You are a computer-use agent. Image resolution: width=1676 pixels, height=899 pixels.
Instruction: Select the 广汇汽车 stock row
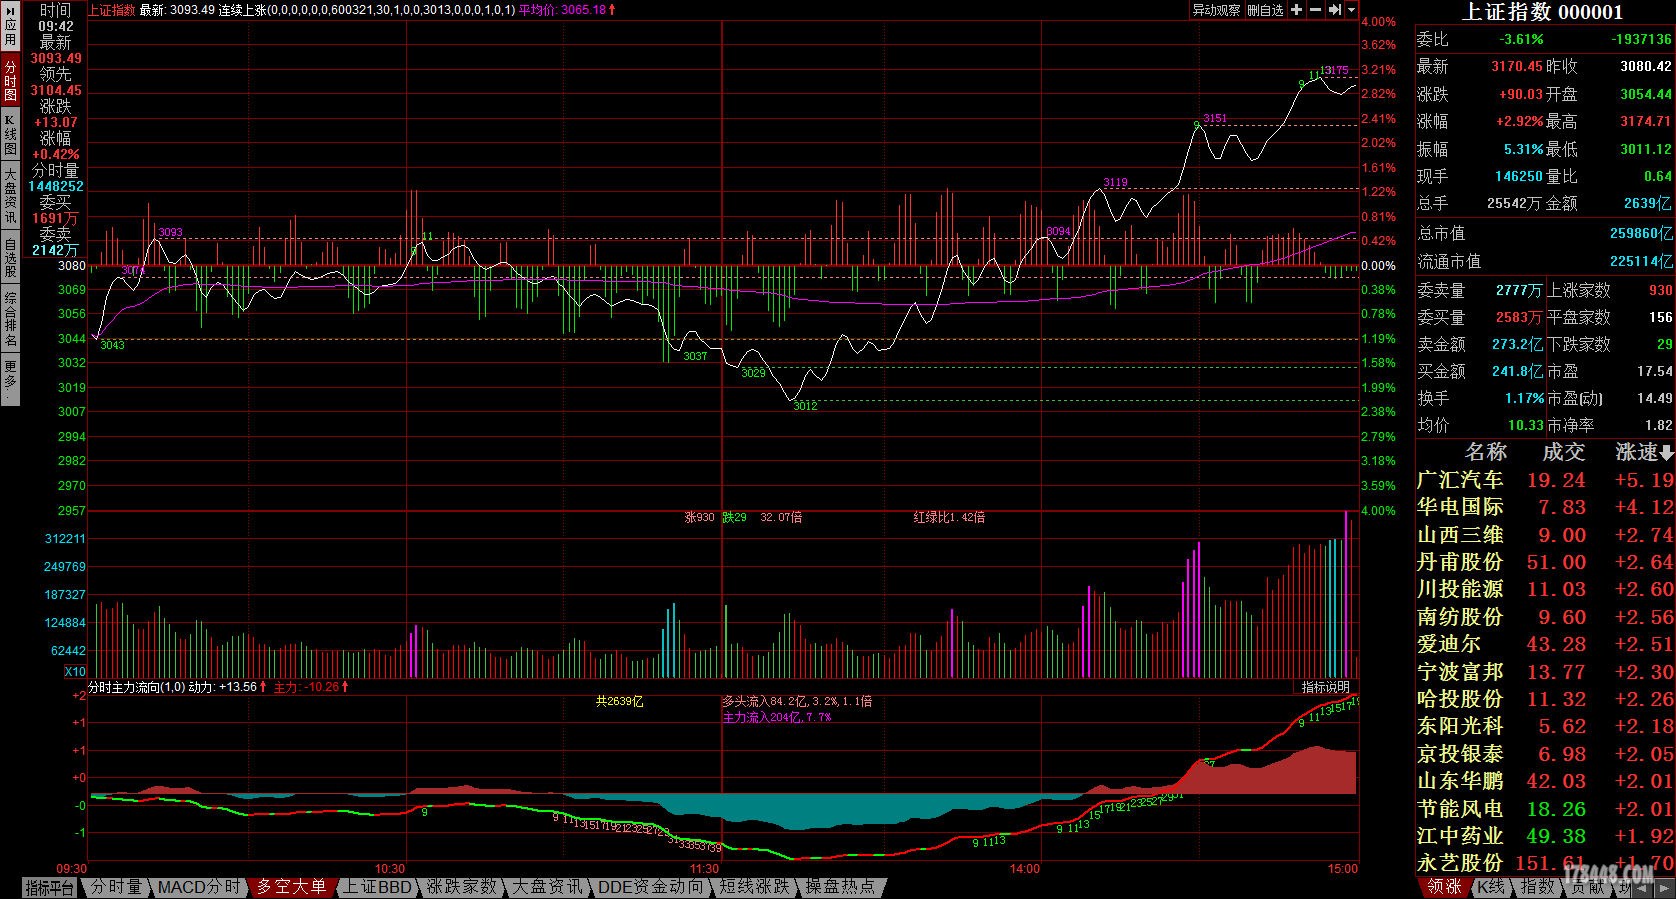click(x=1546, y=480)
